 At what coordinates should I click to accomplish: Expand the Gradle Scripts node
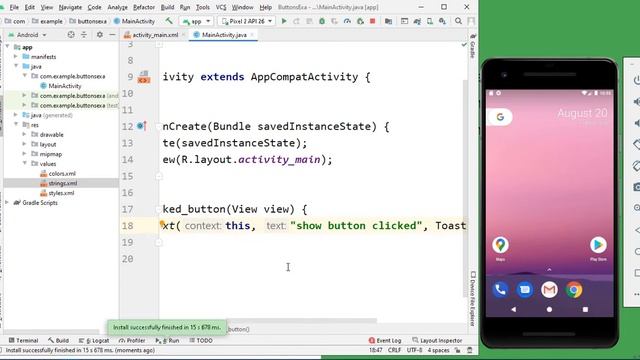(x=7, y=202)
